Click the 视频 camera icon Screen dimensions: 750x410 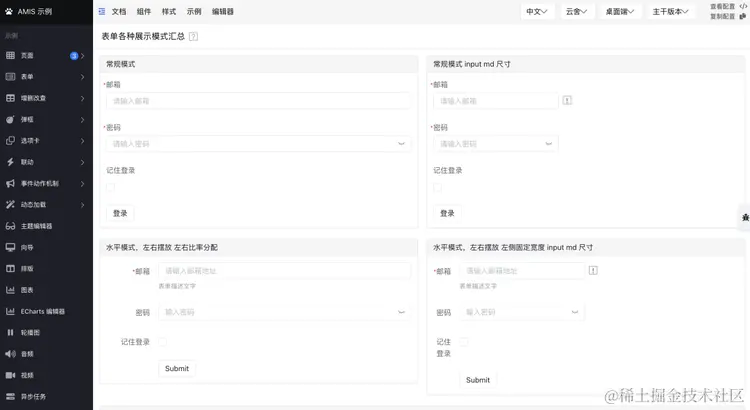pyautogui.click(x=11, y=375)
